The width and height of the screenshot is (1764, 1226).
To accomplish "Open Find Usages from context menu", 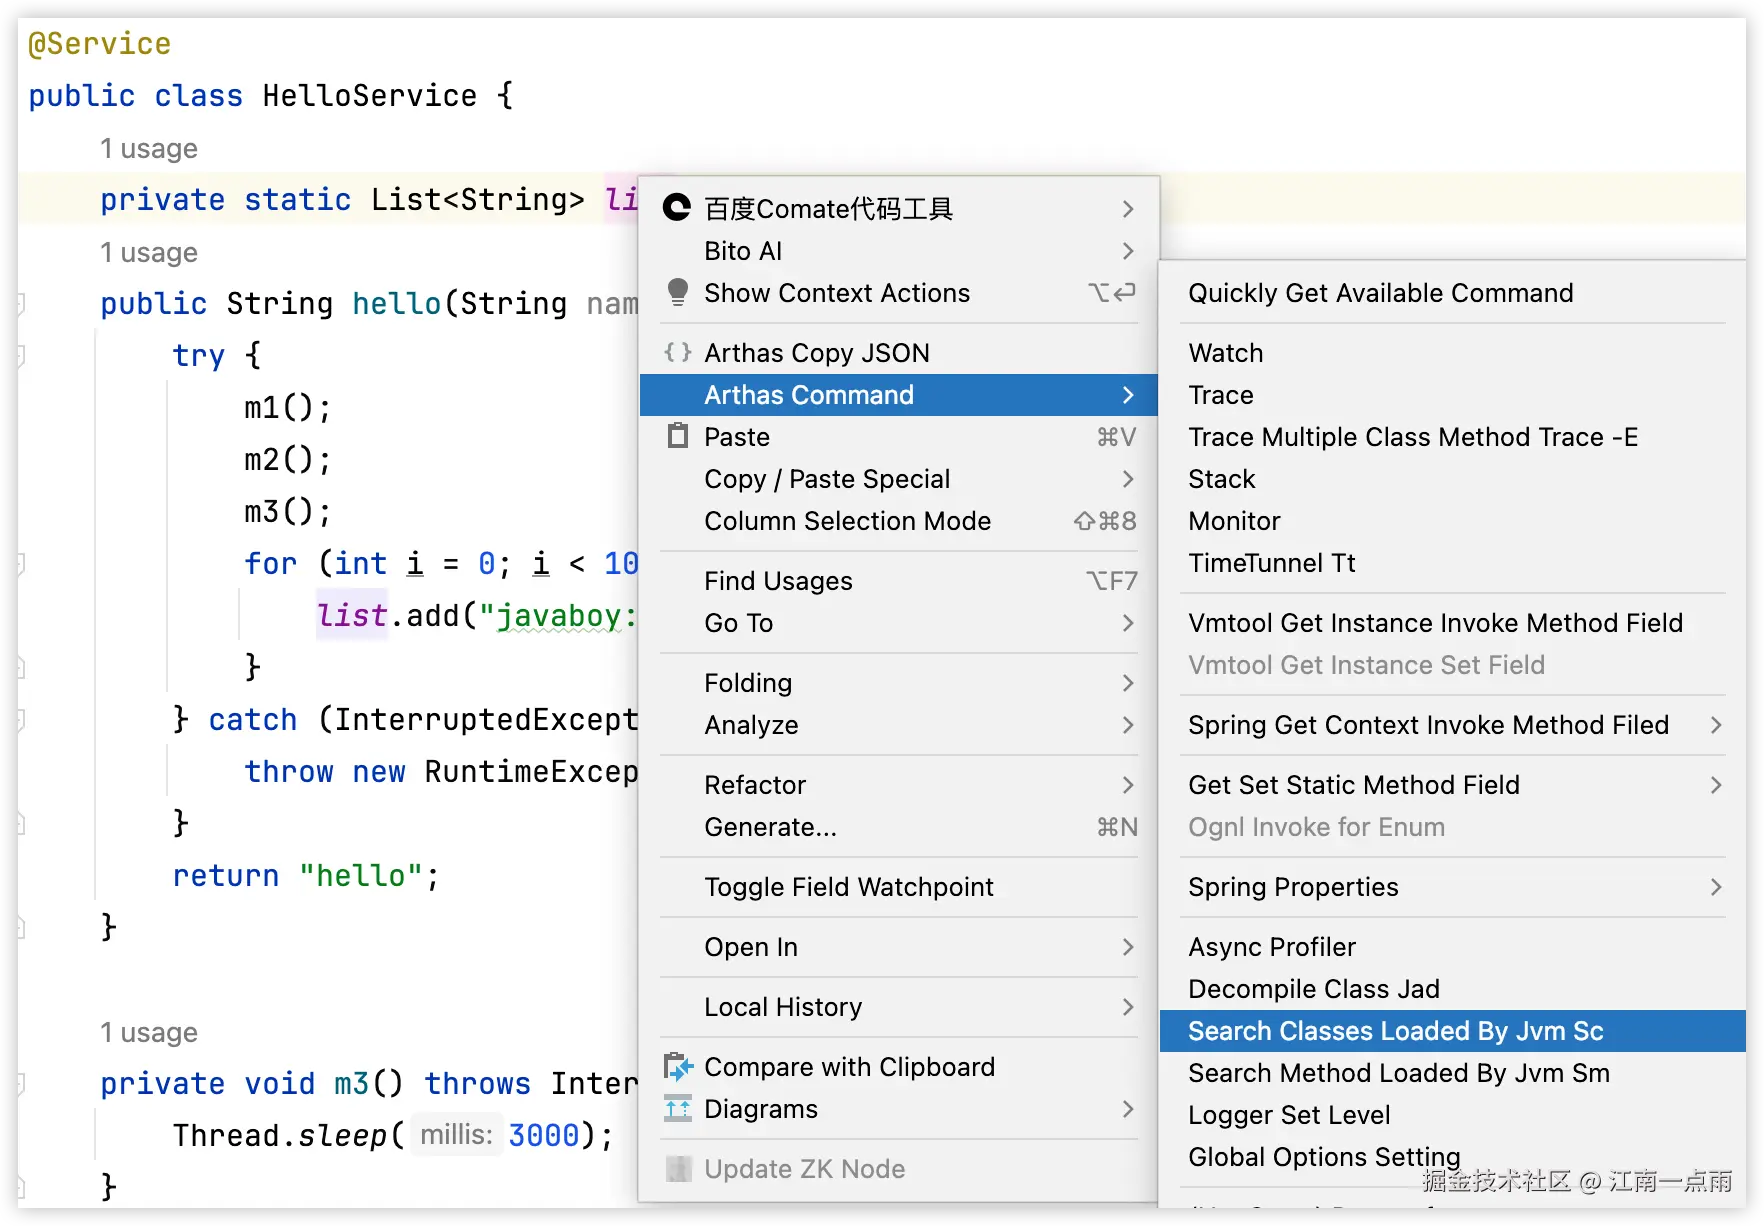I will (778, 581).
